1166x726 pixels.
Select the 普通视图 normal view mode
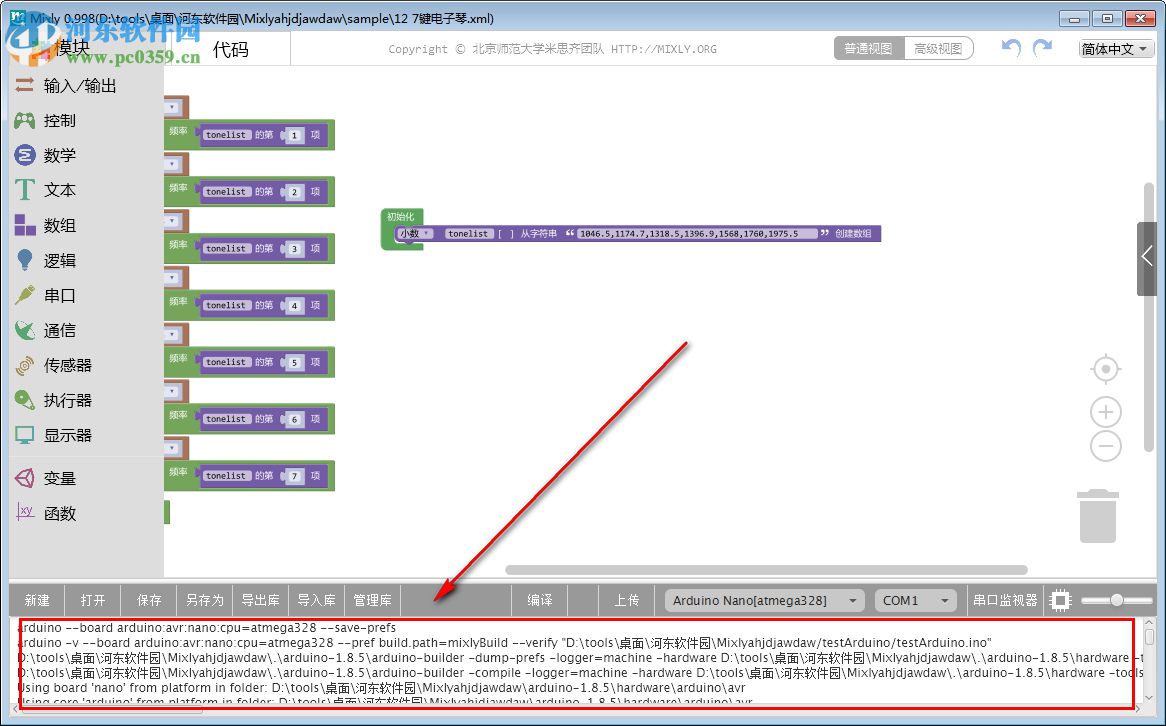pyautogui.click(x=868, y=47)
